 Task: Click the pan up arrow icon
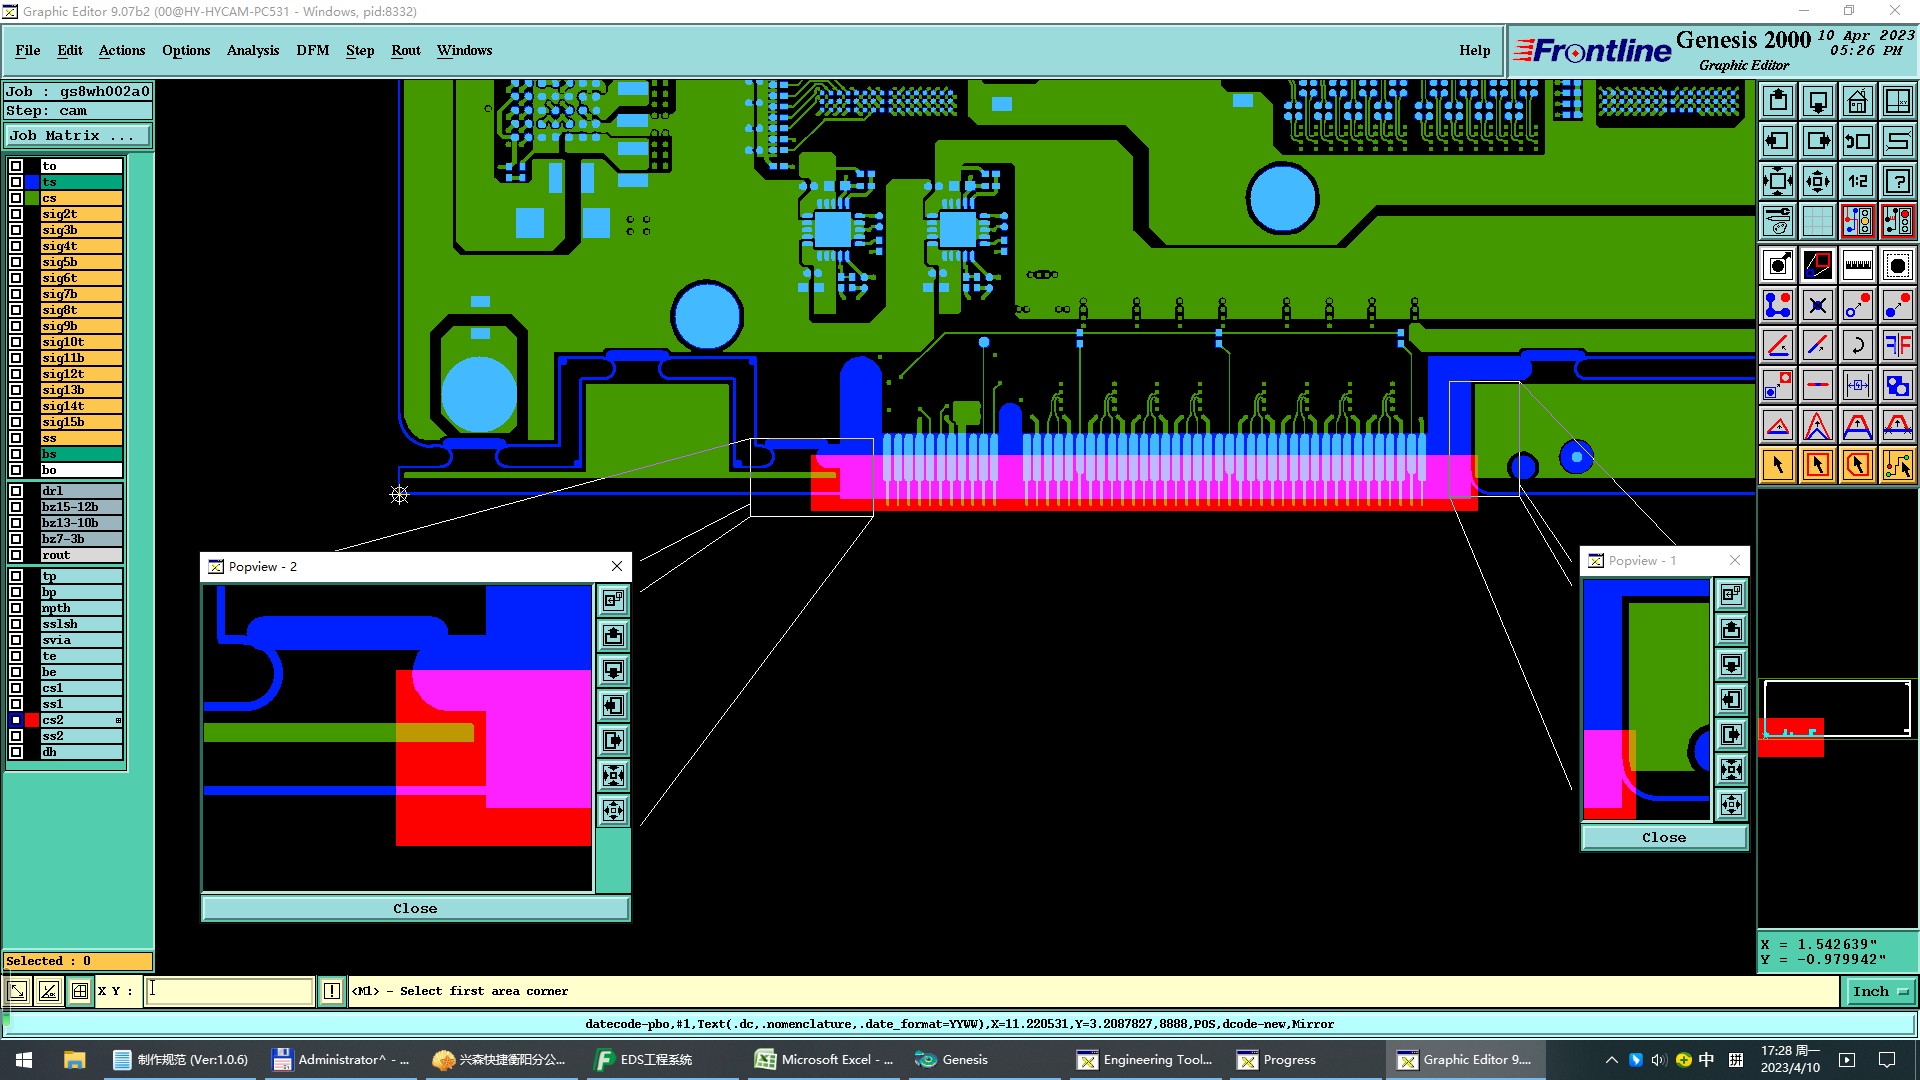1778,101
